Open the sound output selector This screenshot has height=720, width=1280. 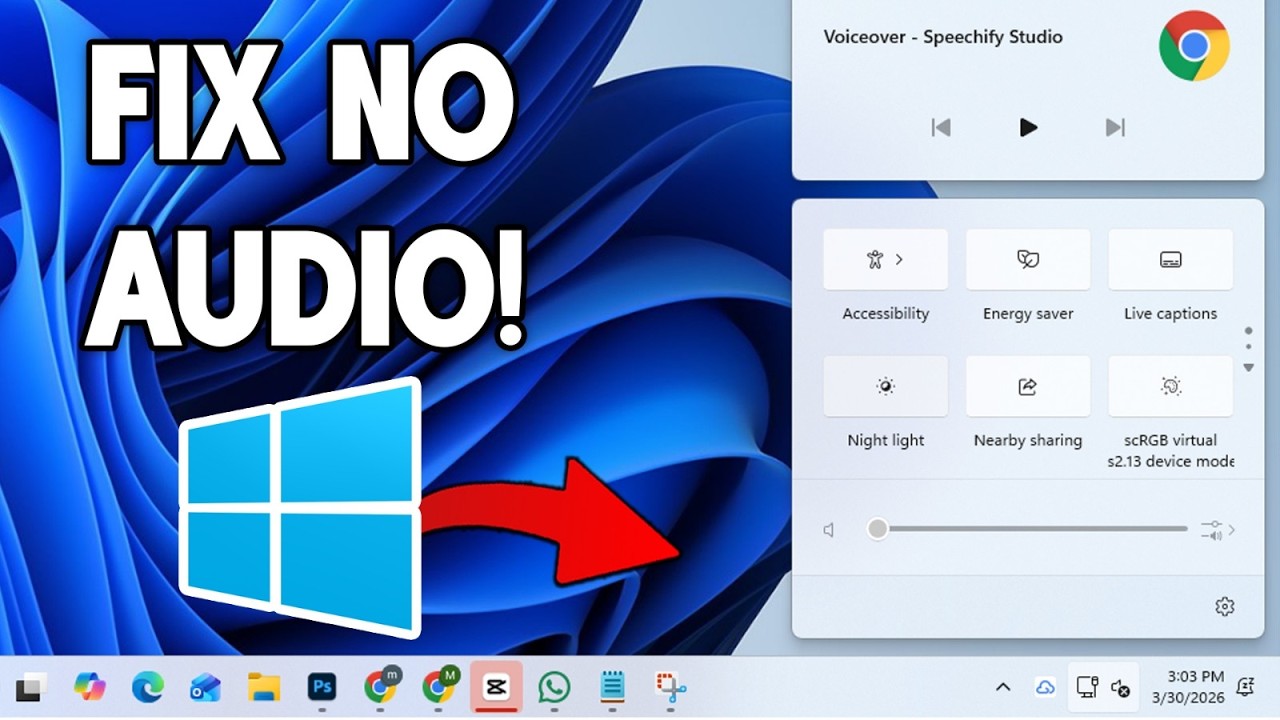1218,530
